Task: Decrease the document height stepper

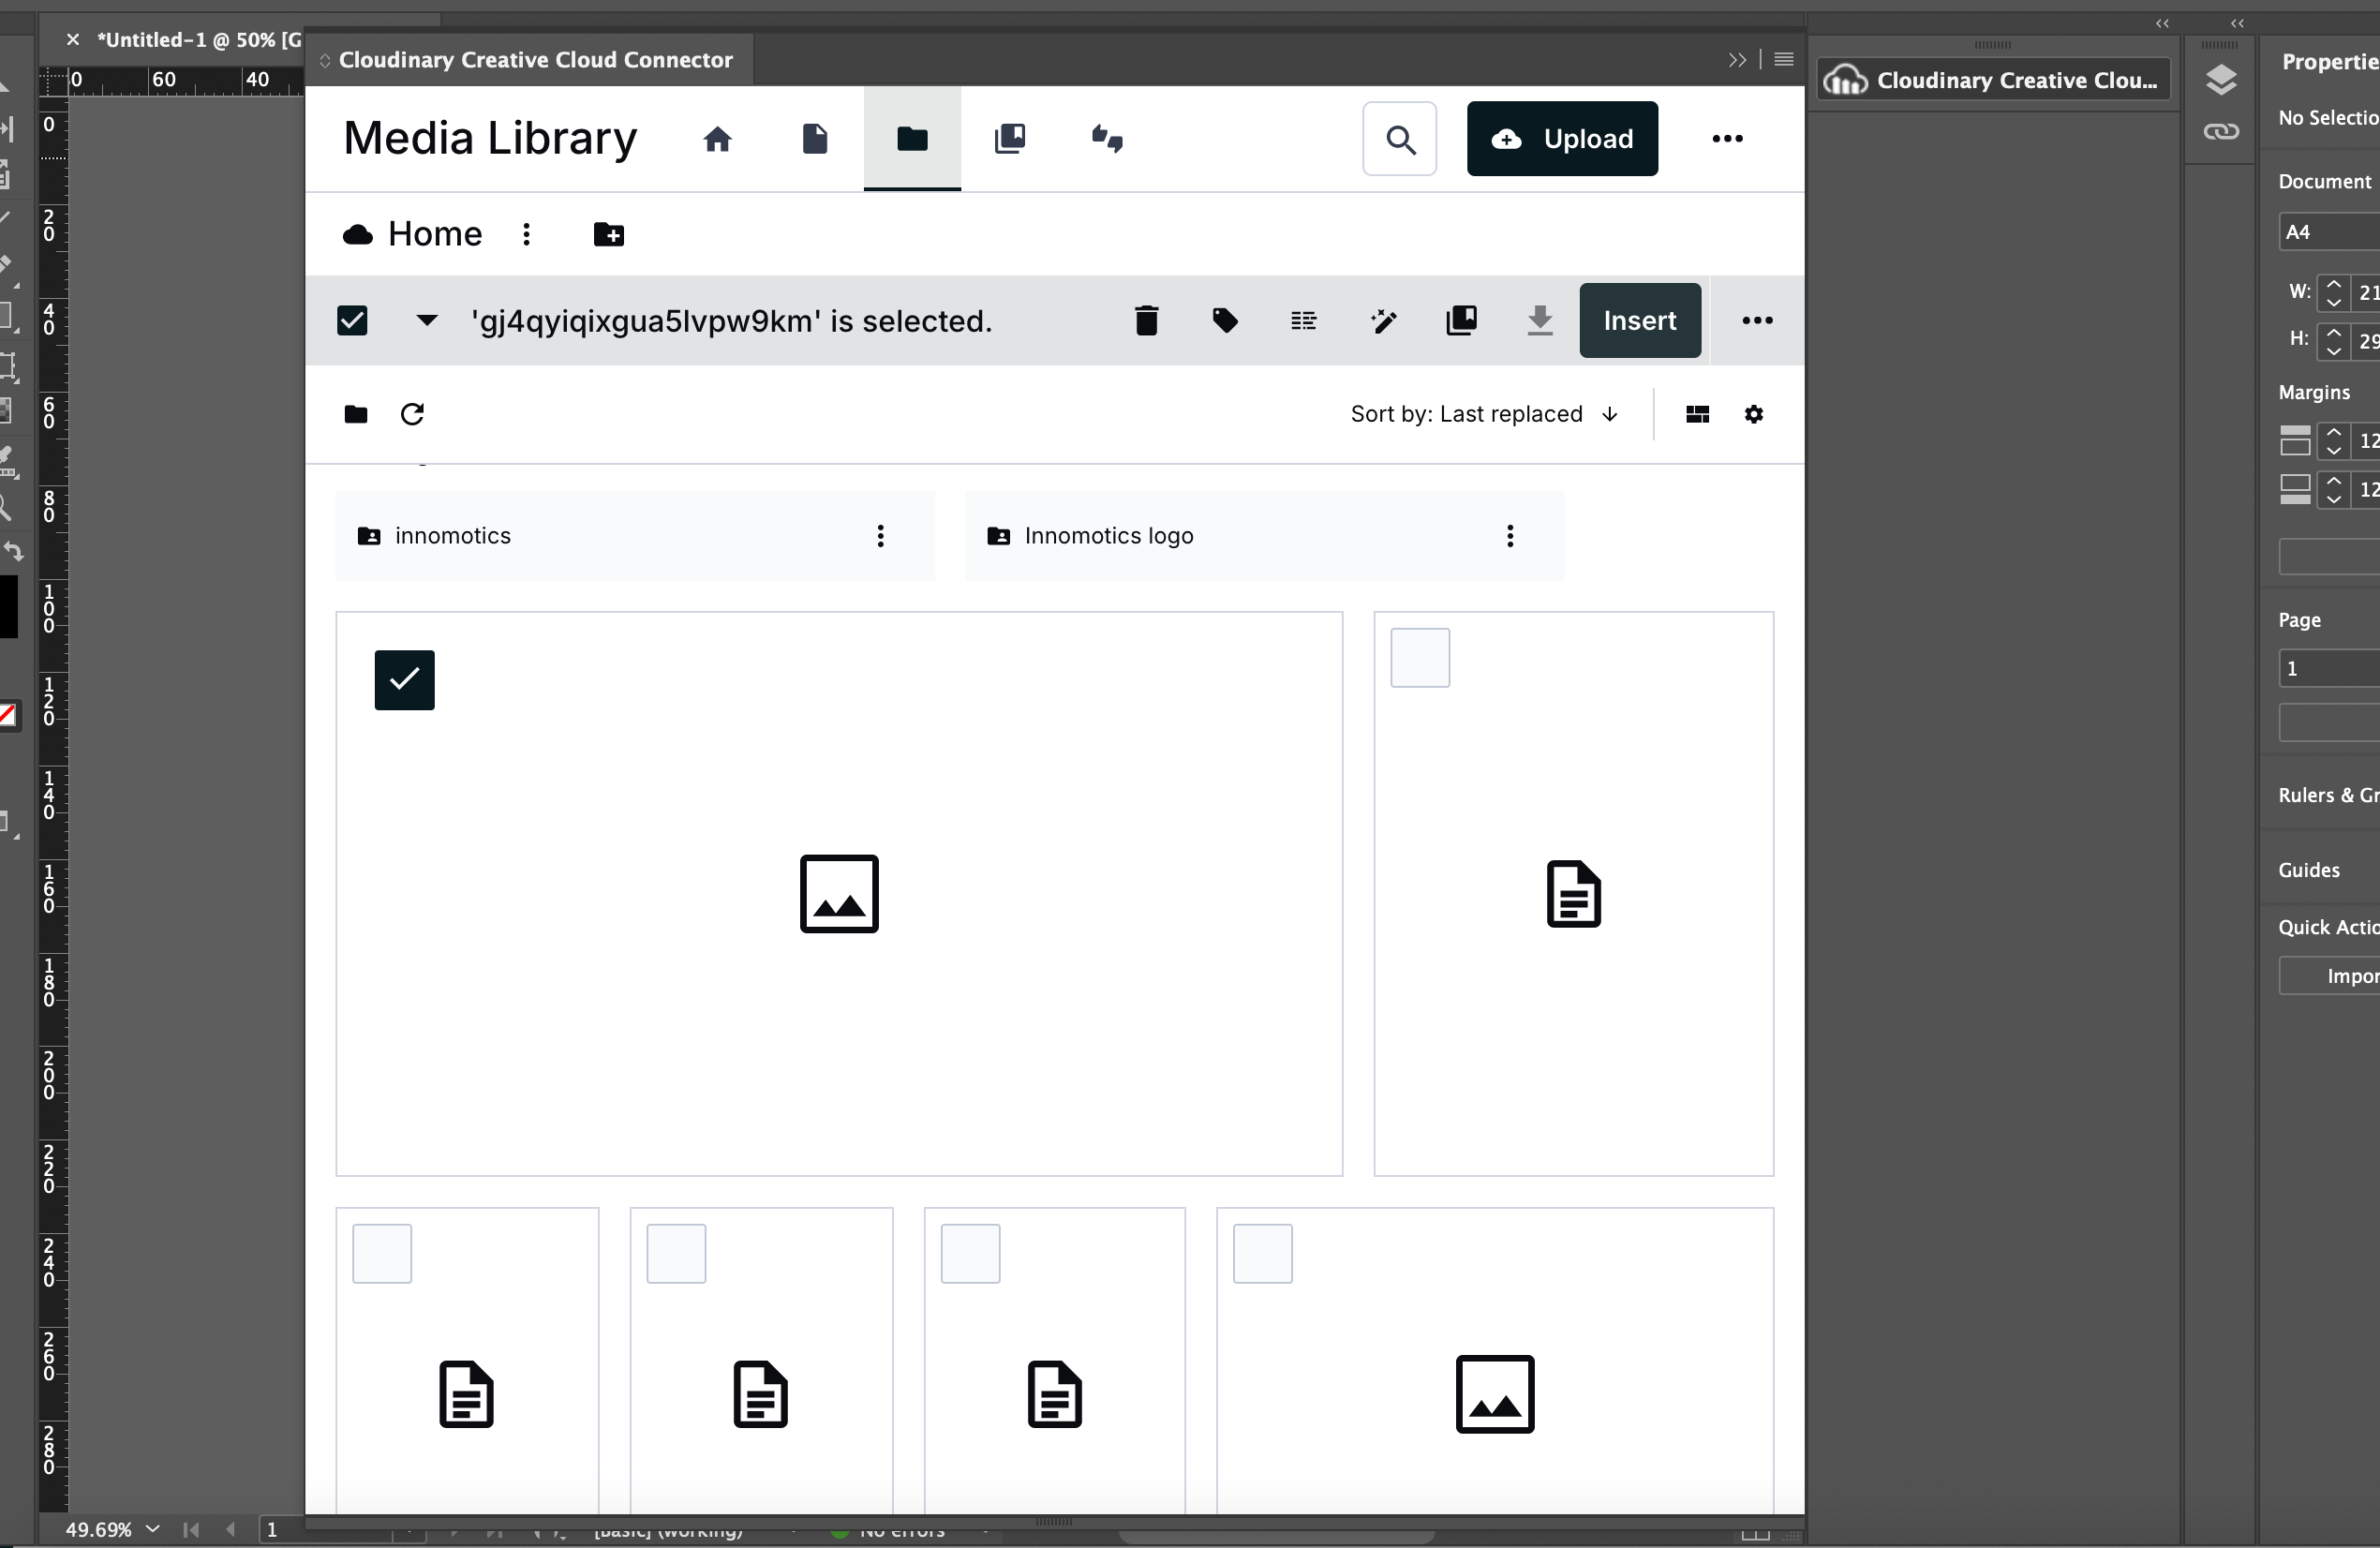Action: pyautogui.click(x=2333, y=350)
